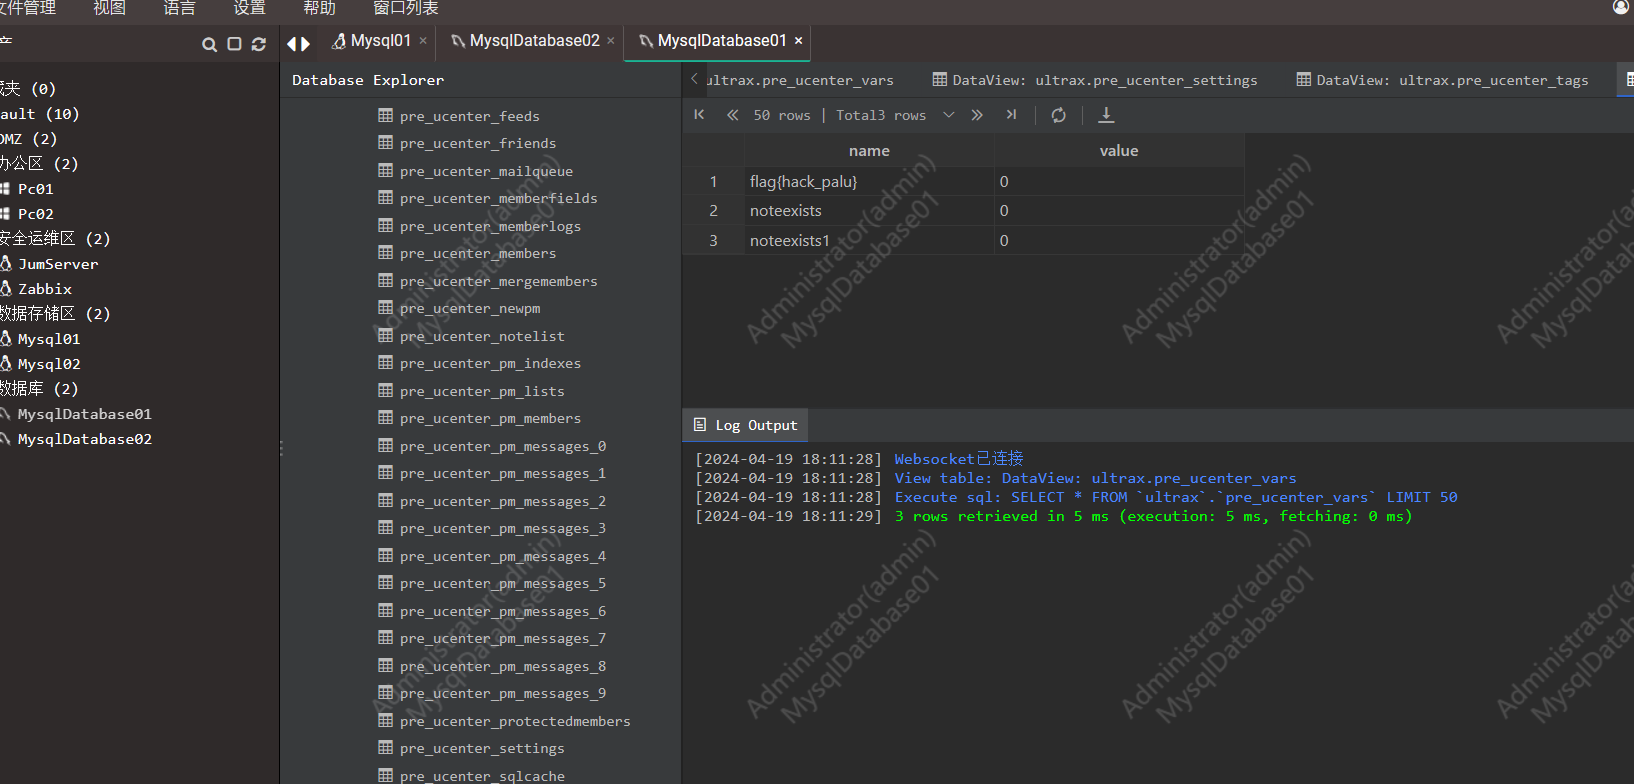Open the 帮助 menu
This screenshot has width=1634, height=784.
[x=319, y=8]
